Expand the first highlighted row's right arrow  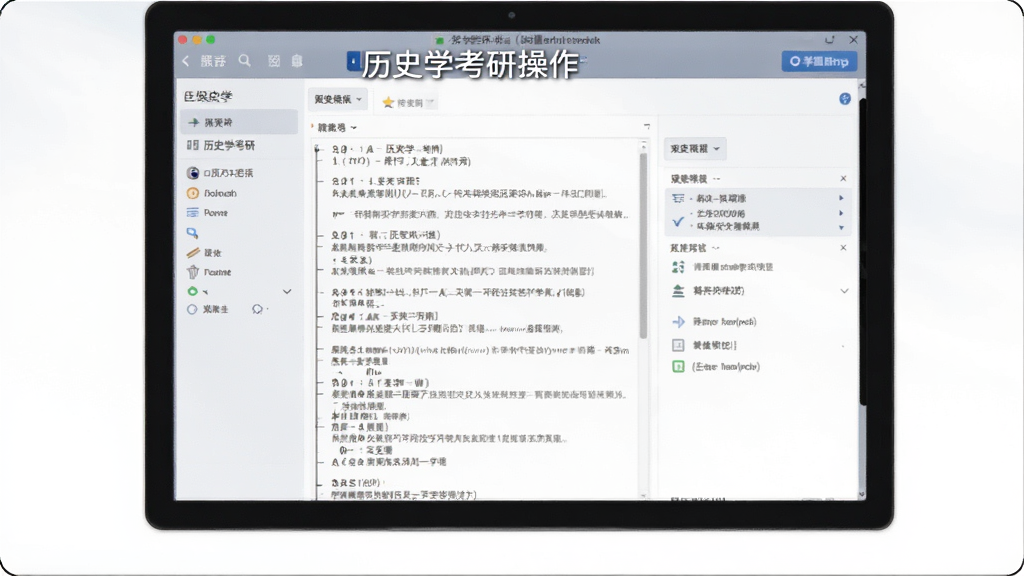coord(841,198)
